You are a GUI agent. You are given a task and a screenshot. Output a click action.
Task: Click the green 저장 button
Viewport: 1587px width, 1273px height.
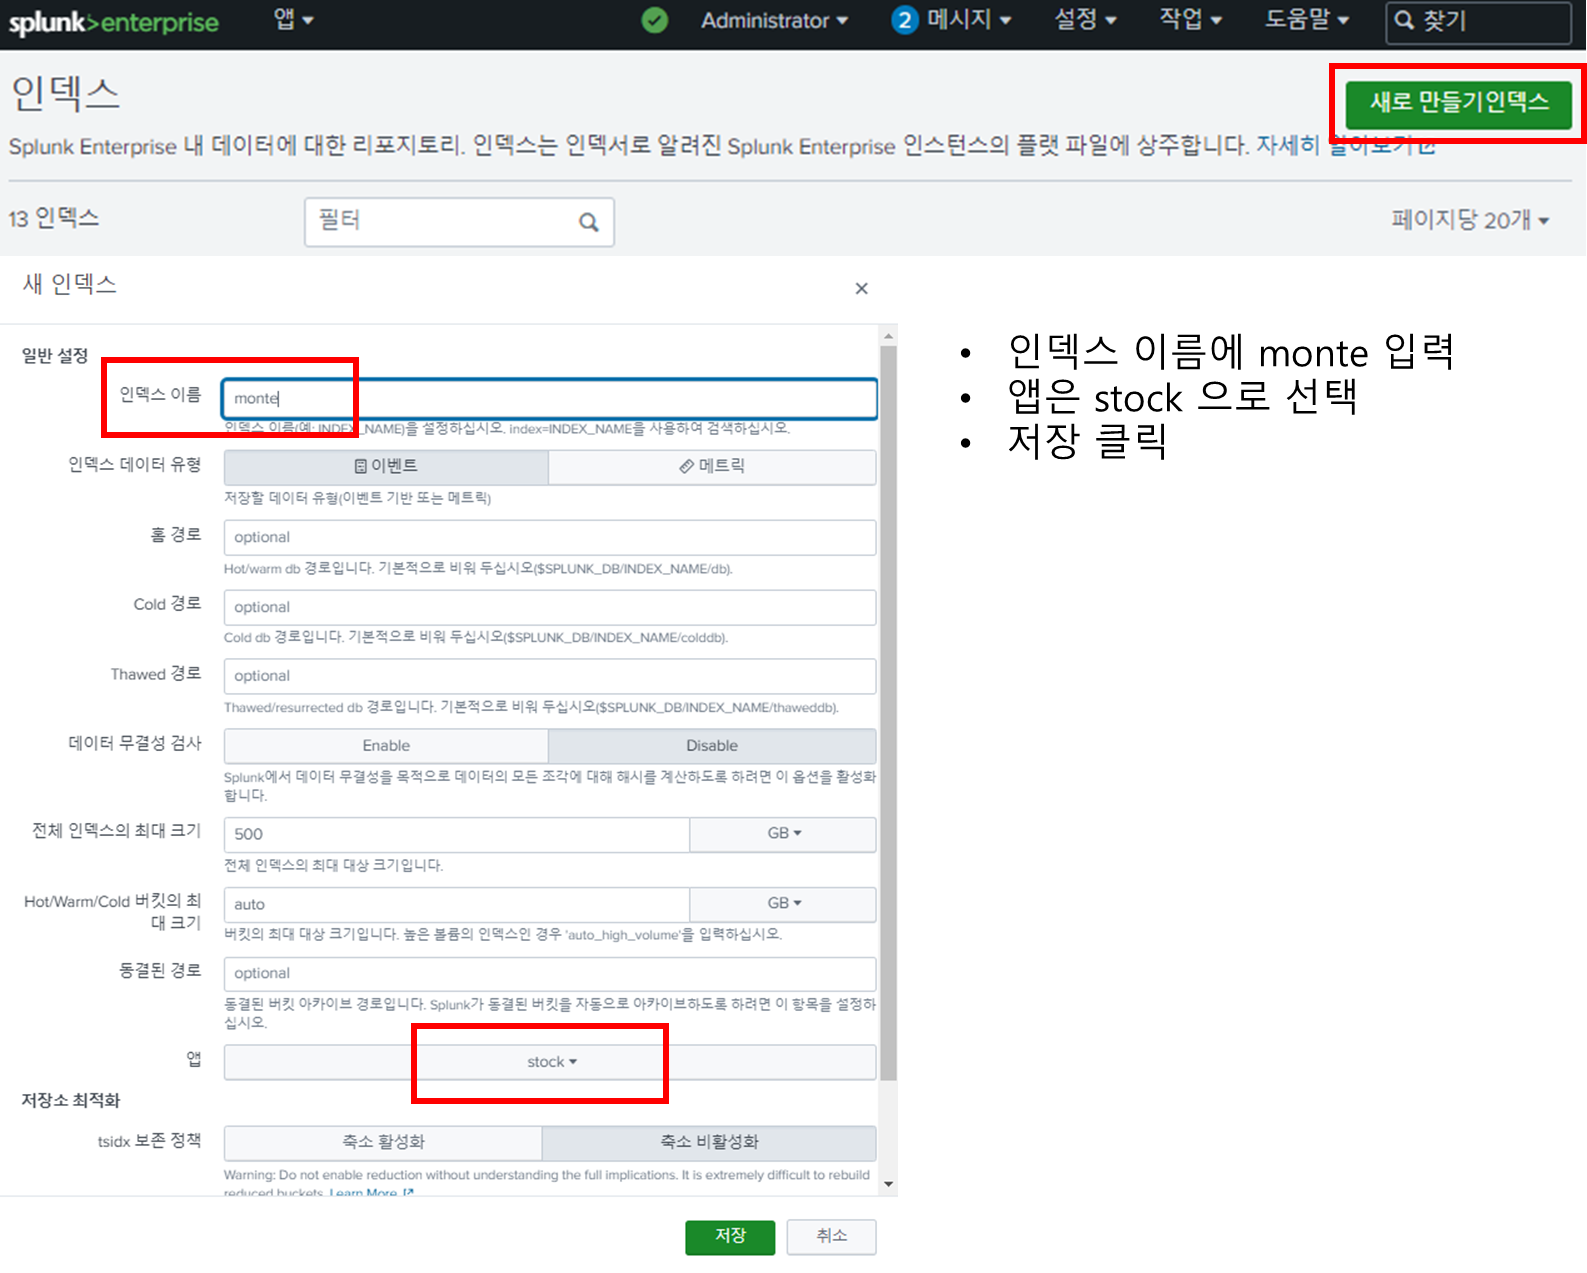point(730,1237)
